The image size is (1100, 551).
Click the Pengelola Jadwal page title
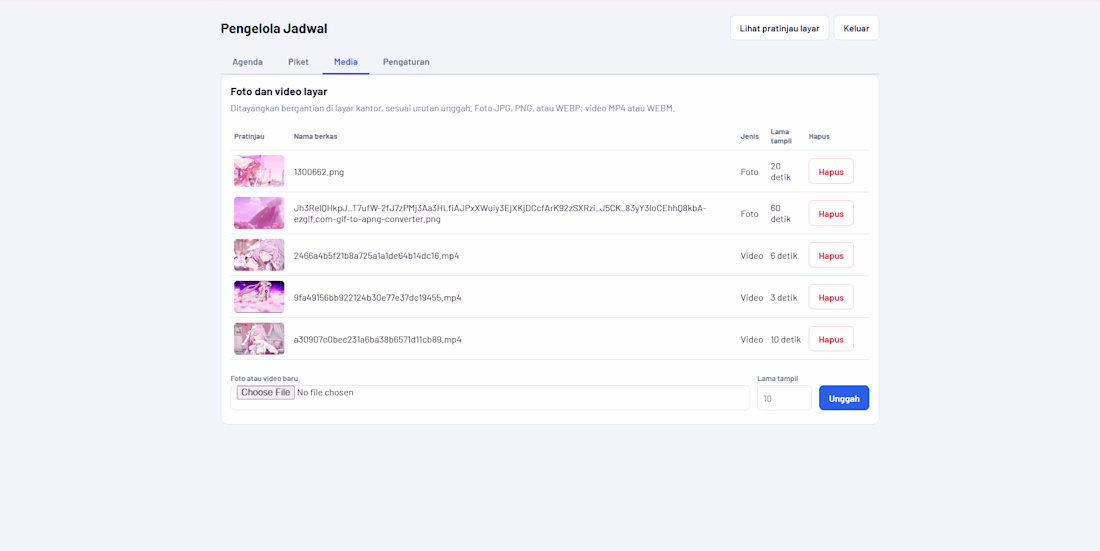click(274, 29)
